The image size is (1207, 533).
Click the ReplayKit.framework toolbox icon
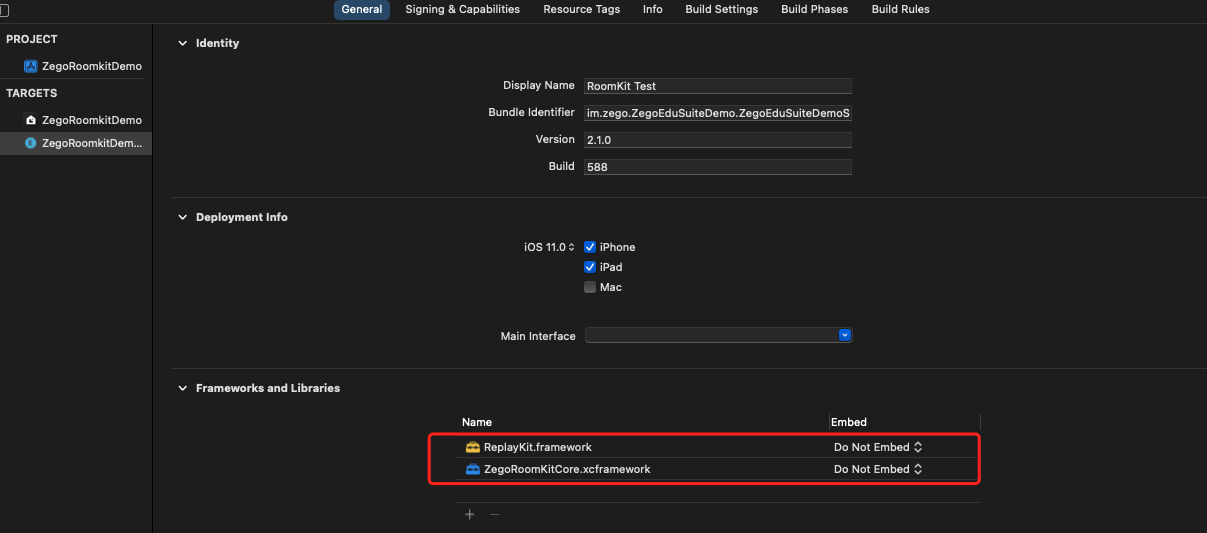473,447
